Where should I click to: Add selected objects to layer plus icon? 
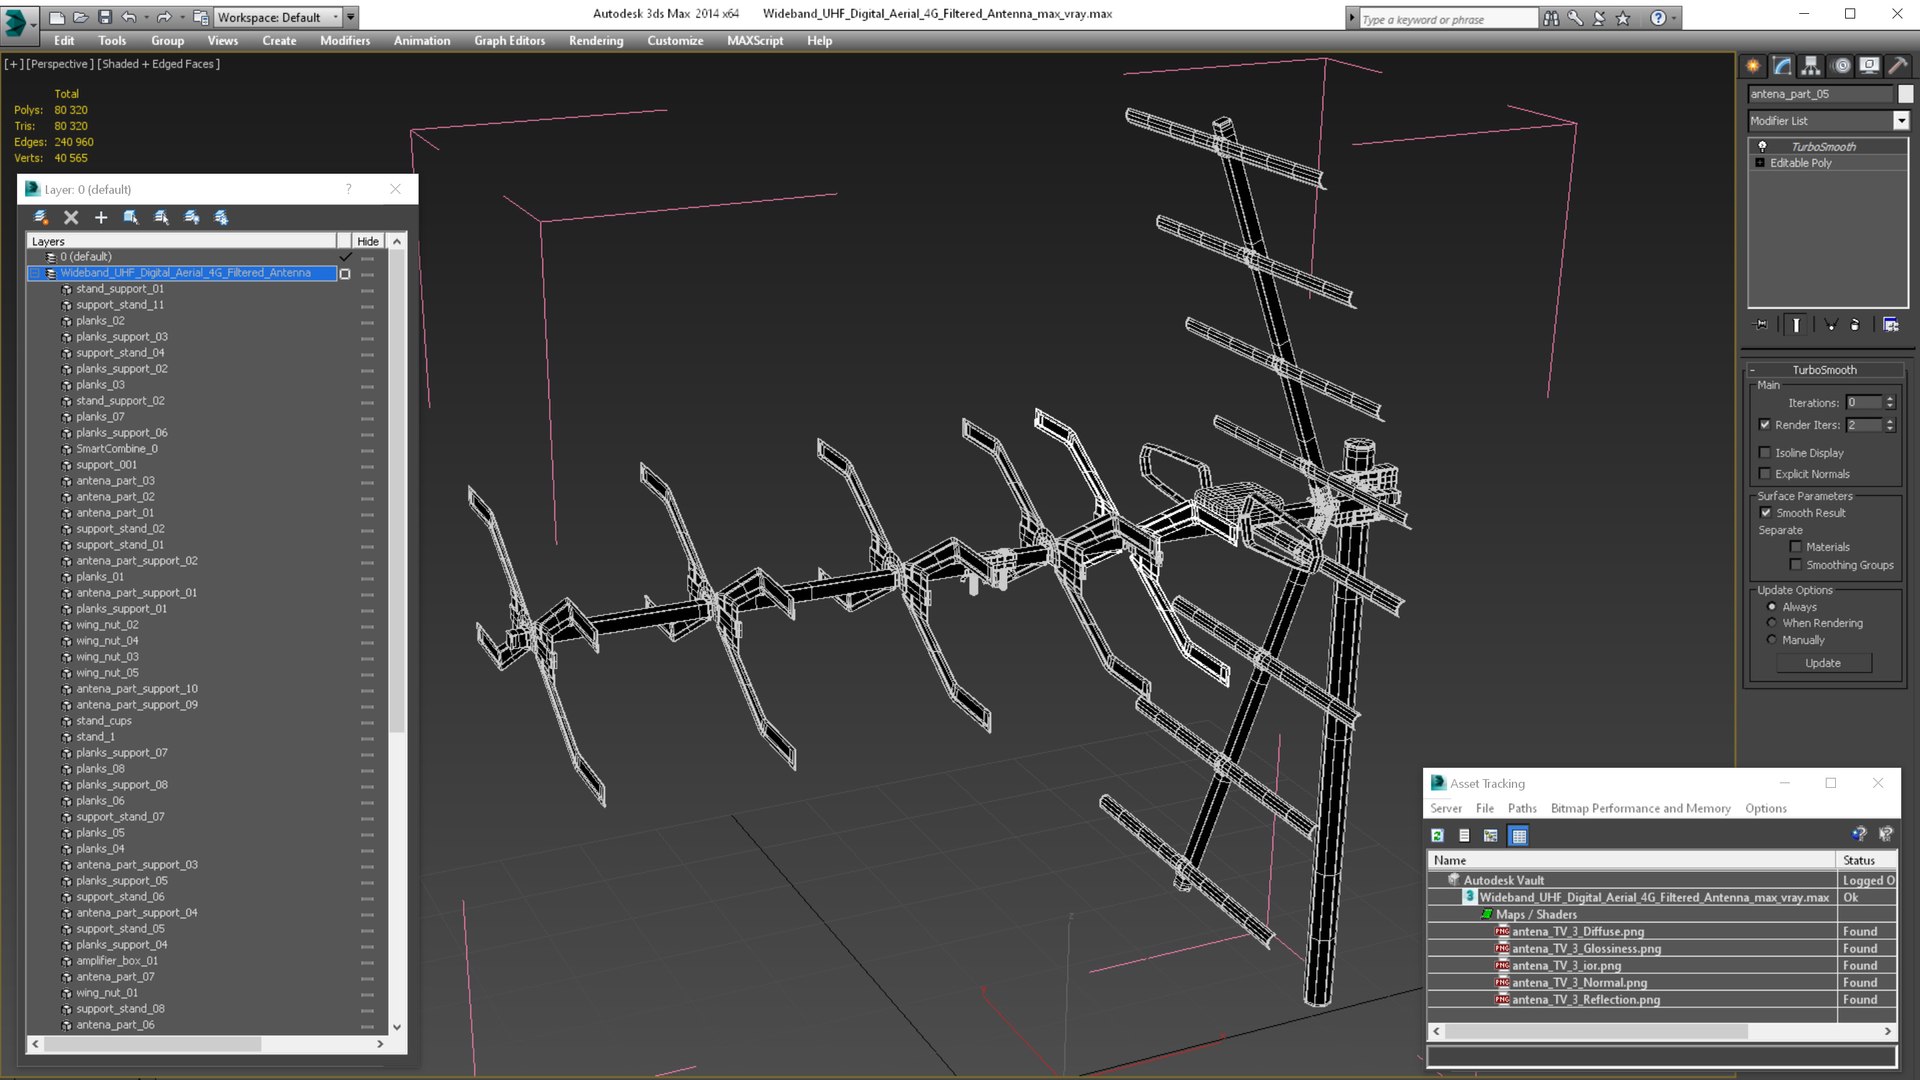(101, 217)
